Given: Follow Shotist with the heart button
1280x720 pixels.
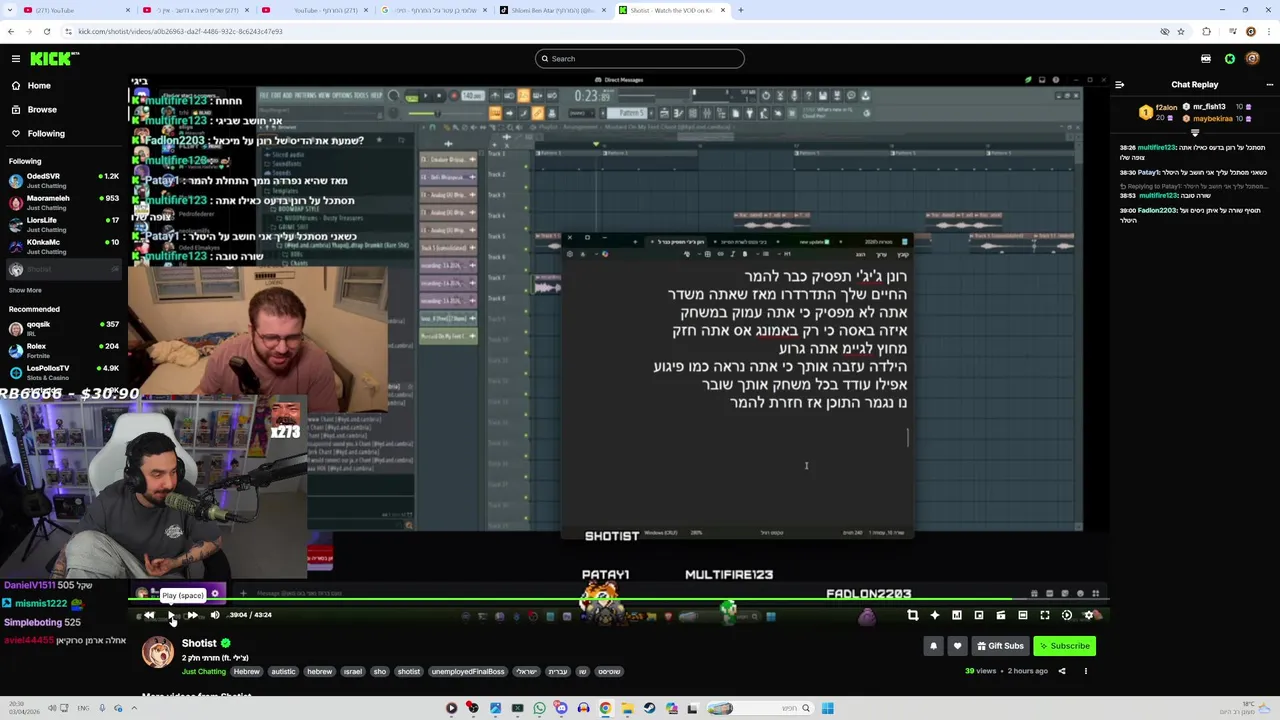Looking at the screenshot, I should 957,646.
